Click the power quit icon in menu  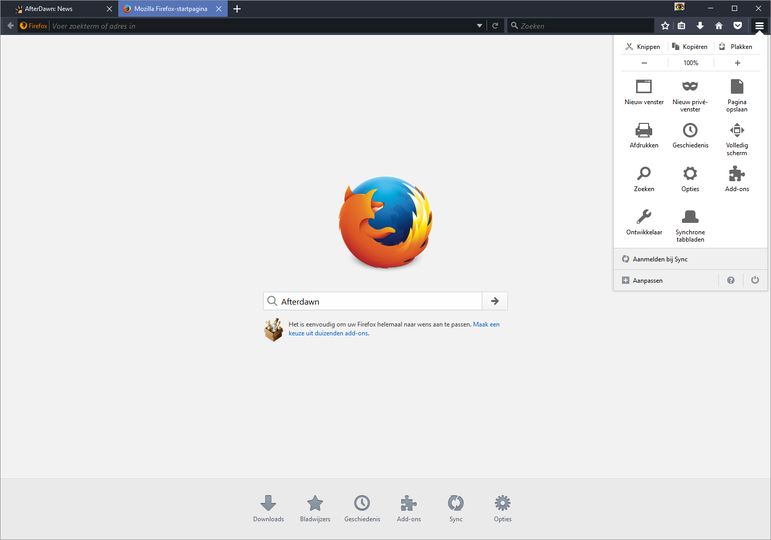755,280
